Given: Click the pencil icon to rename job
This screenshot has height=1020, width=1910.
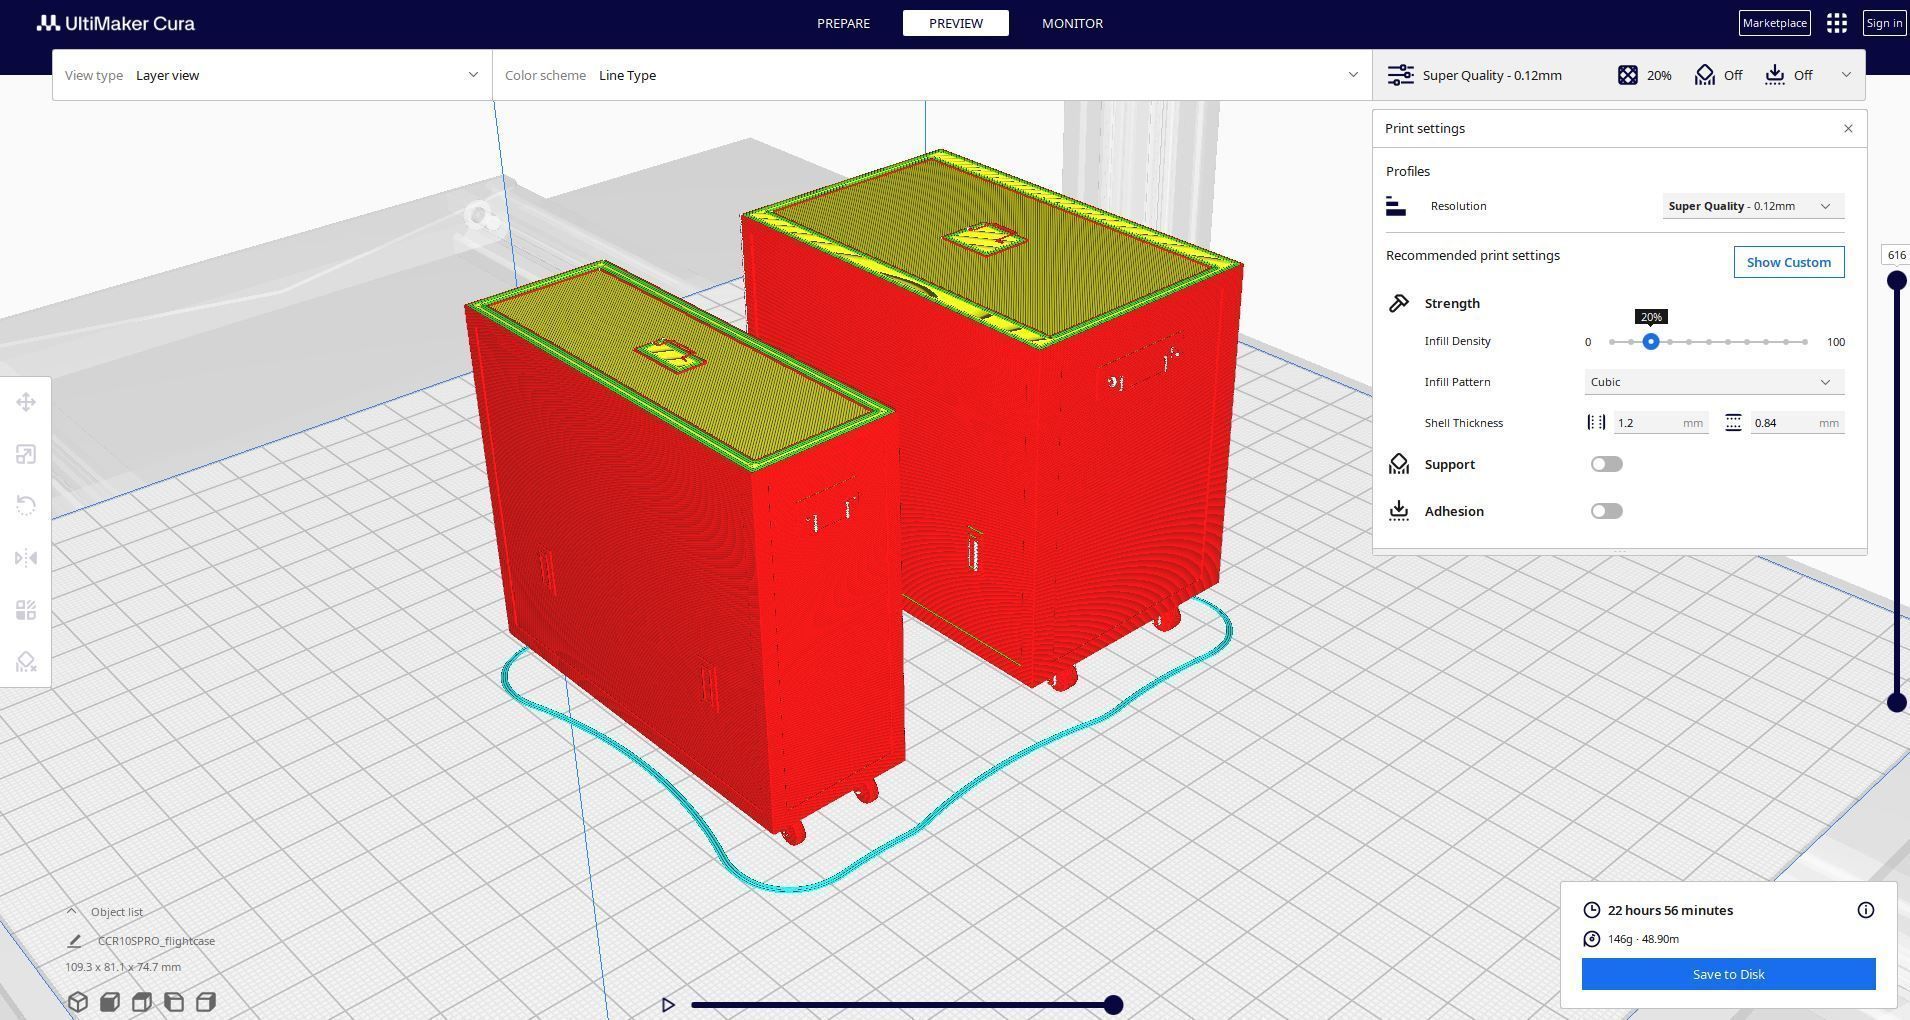Looking at the screenshot, I should pyautogui.click(x=74, y=941).
